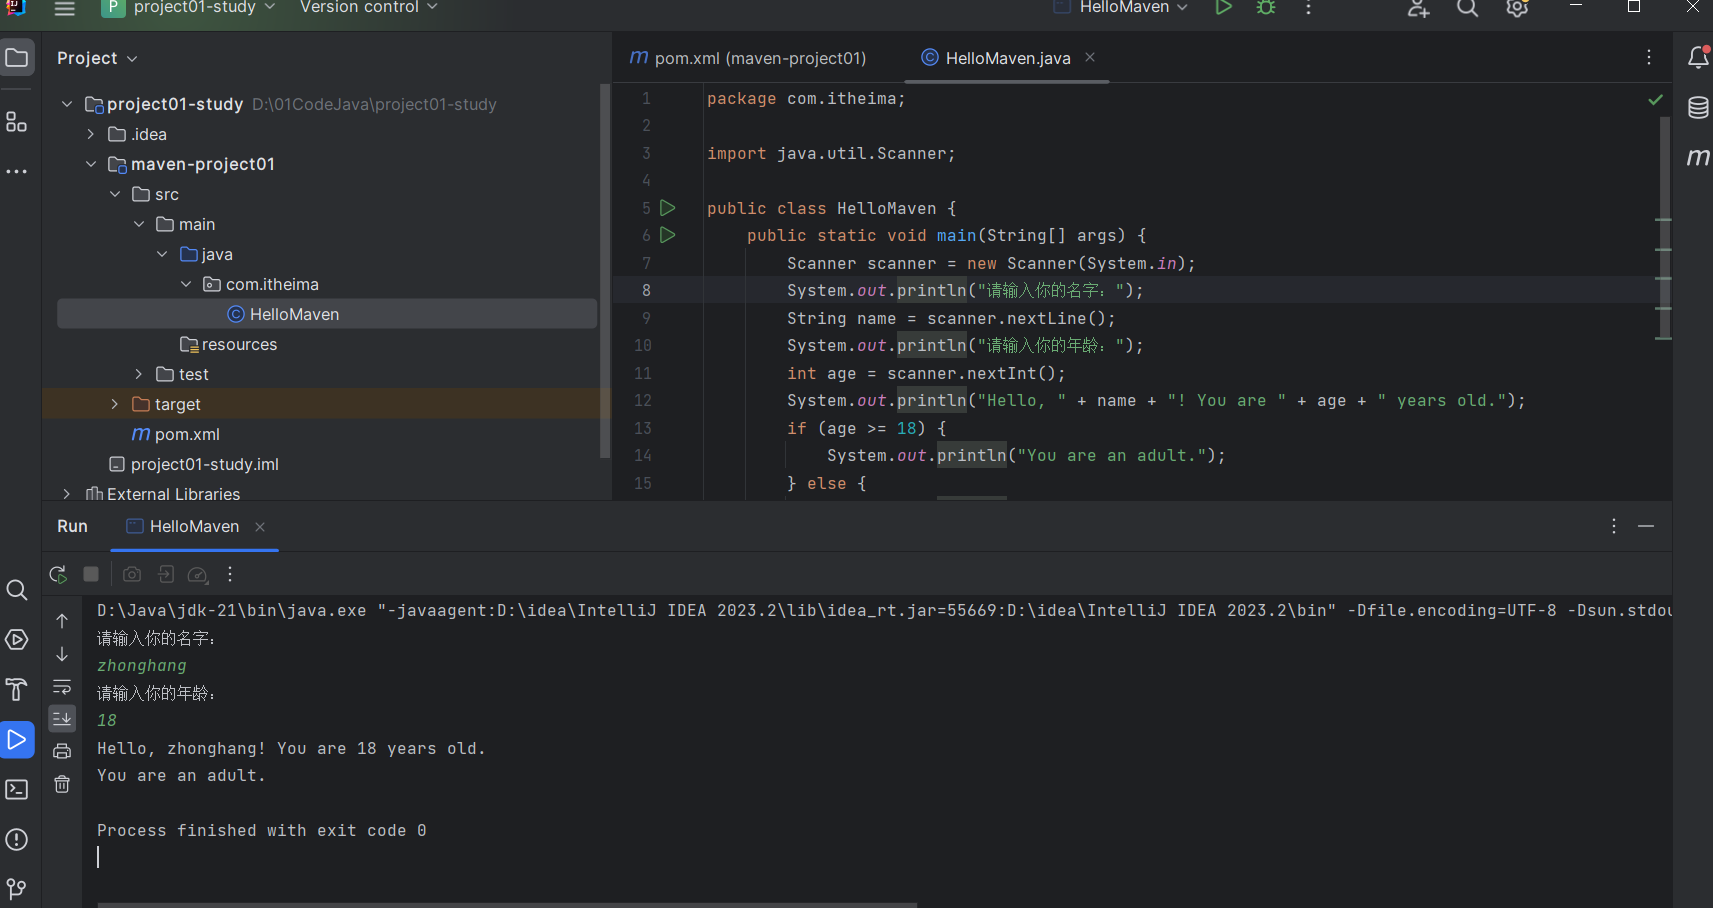The width and height of the screenshot is (1713, 908).
Task: Open IDE settings gear
Action: tap(1517, 8)
